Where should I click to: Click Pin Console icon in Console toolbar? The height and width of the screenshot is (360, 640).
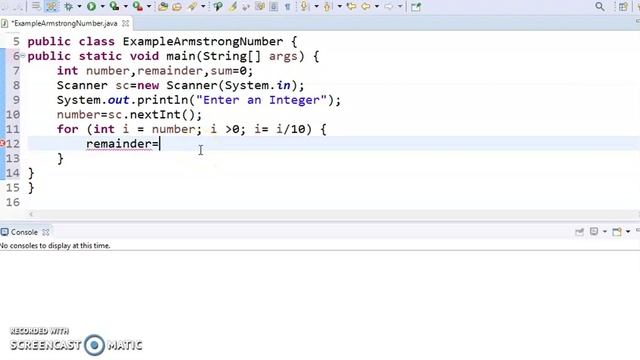[579, 232]
